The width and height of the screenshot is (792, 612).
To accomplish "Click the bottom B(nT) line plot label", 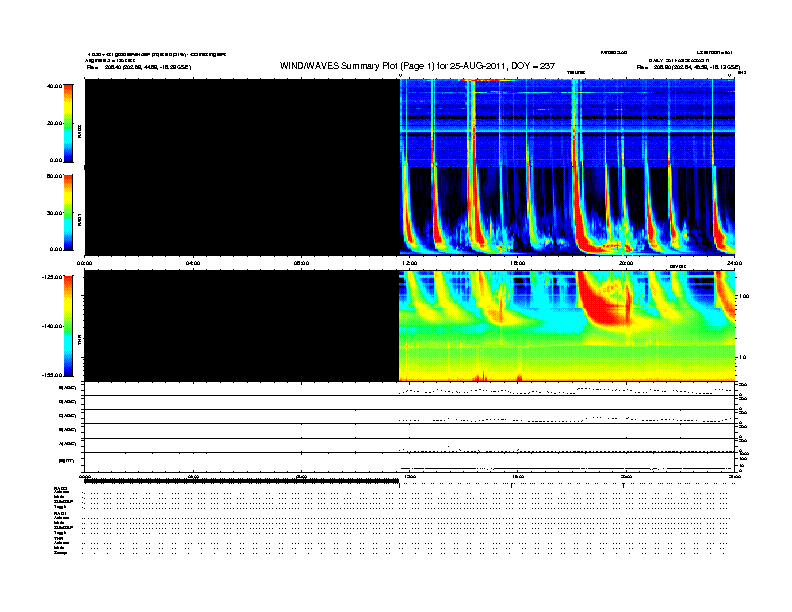I will point(67,461).
